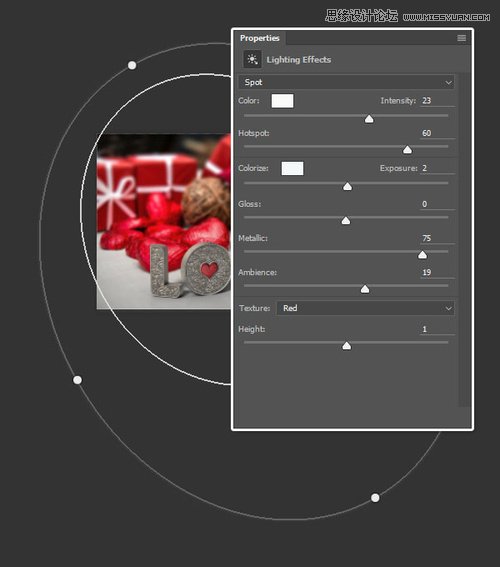Click the Exposure value field
The width and height of the screenshot is (500, 567).
coord(437,169)
